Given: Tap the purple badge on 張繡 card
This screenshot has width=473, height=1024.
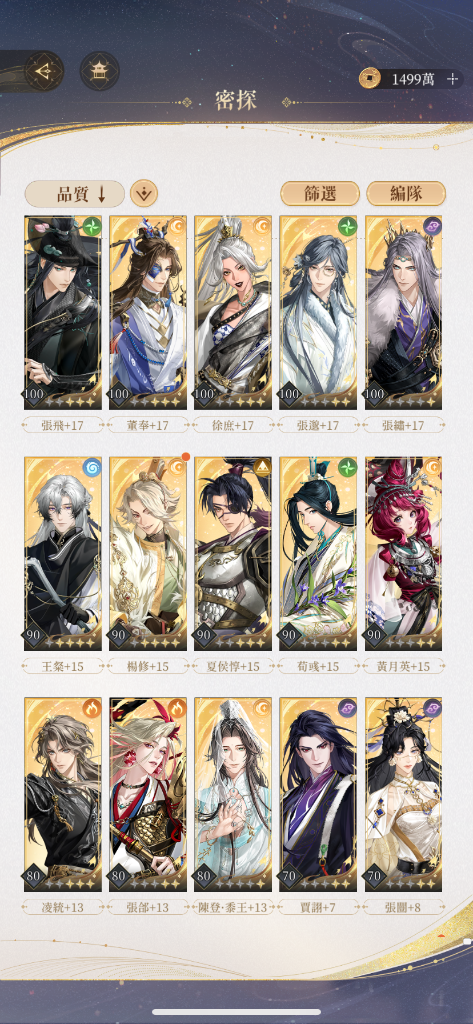Looking at the screenshot, I should [432, 227].
